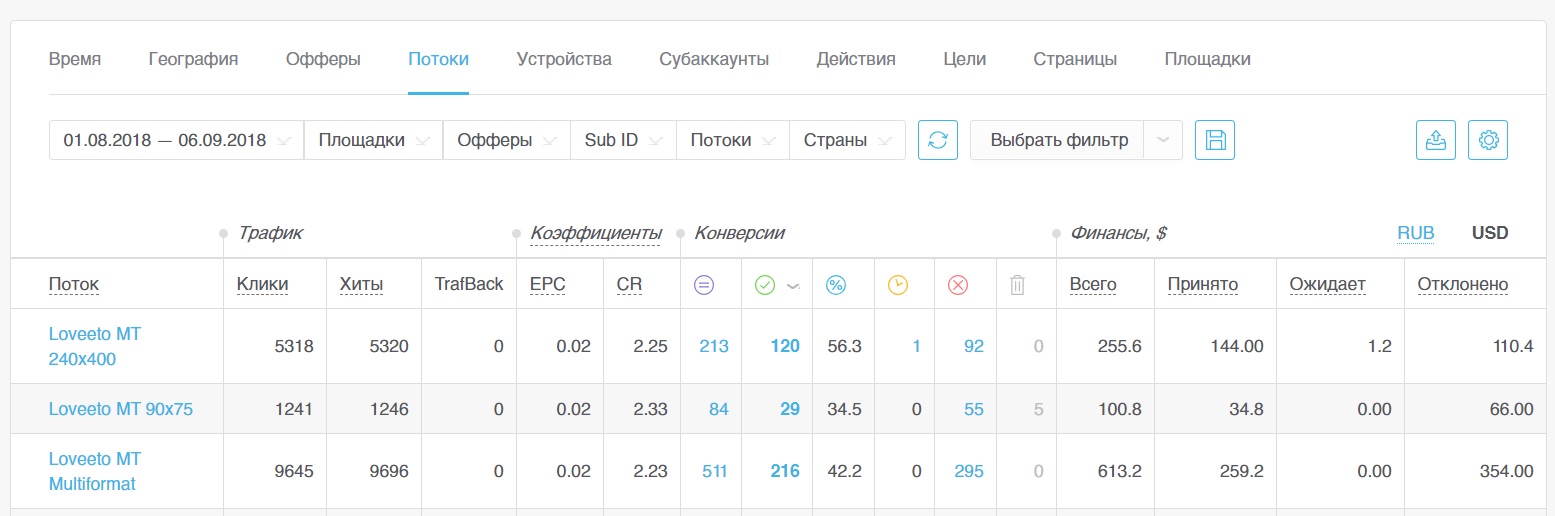Image resolution: width=1555 pixels, height=516 pixels.
Task: Click the red rejected conversions cross icon
Action: click(x=957, y=285)
